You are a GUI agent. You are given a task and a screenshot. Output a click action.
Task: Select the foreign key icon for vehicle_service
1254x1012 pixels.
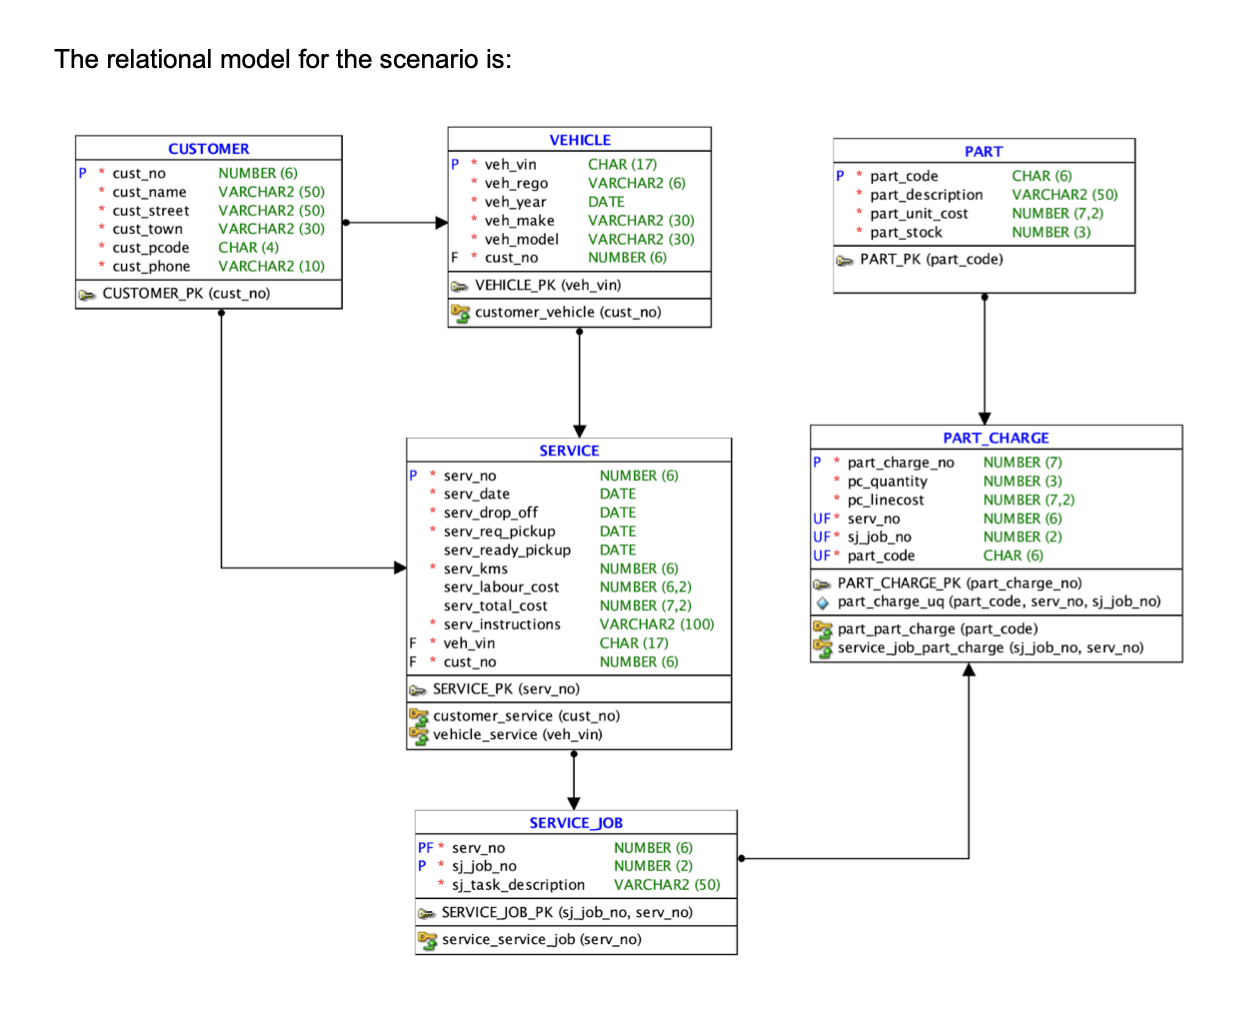tap(418, 735)
